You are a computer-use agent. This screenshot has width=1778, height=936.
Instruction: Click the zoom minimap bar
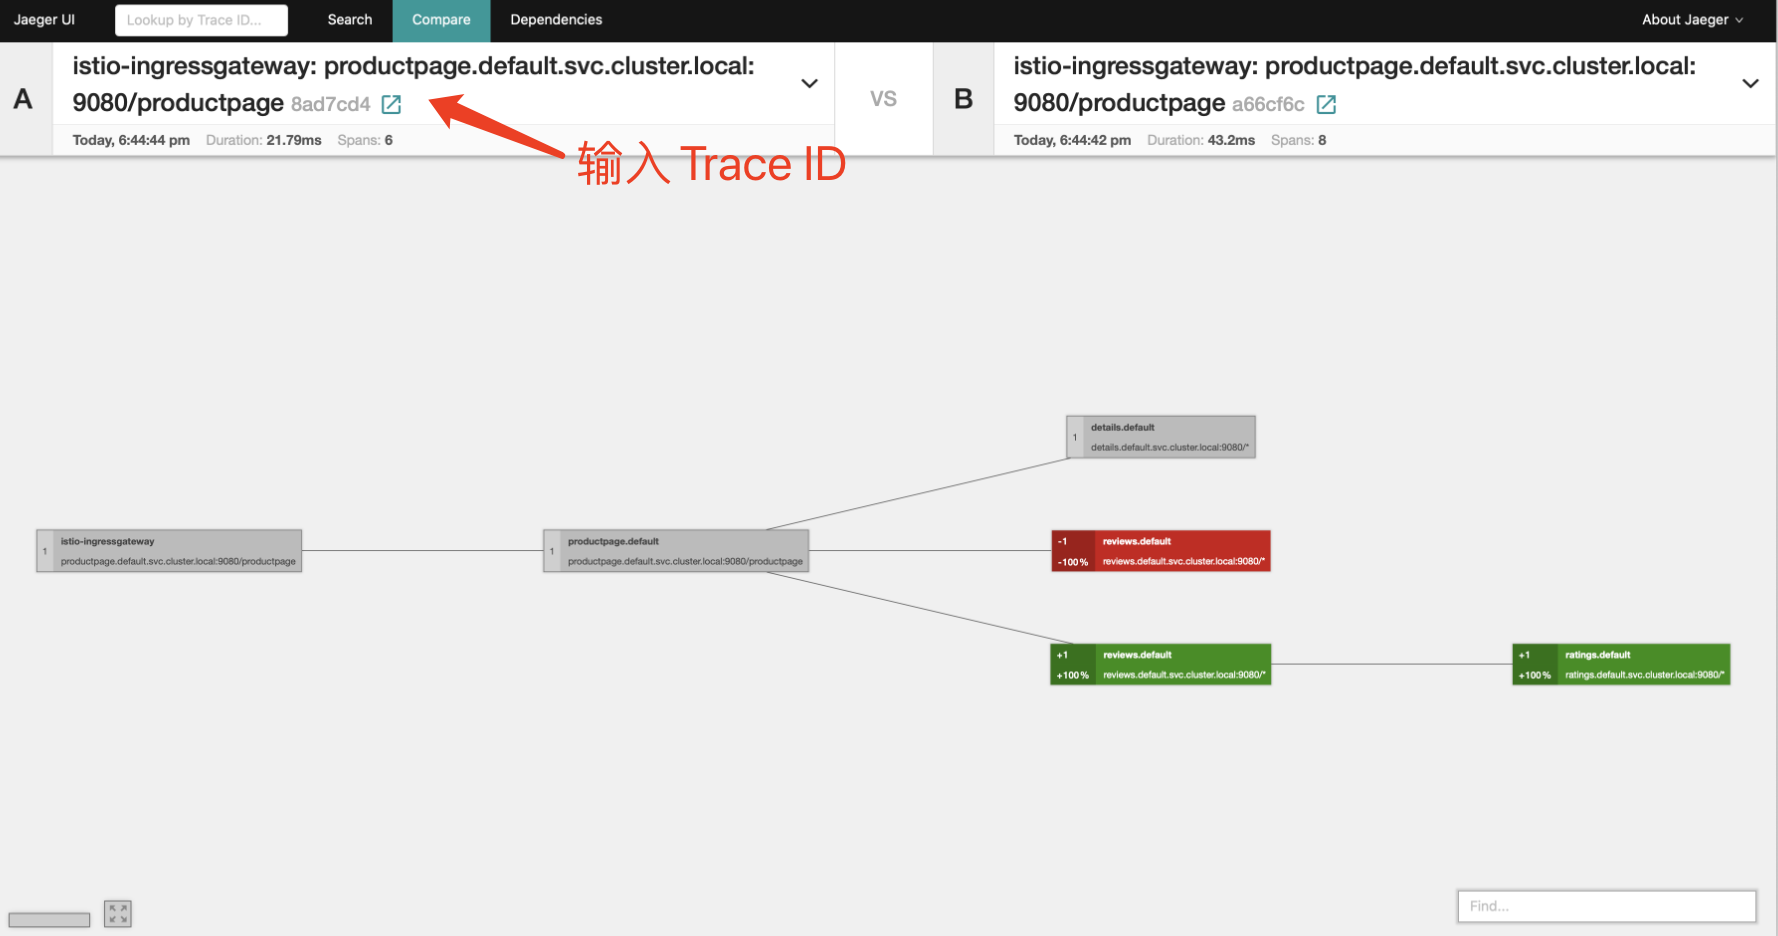[49, 919]
